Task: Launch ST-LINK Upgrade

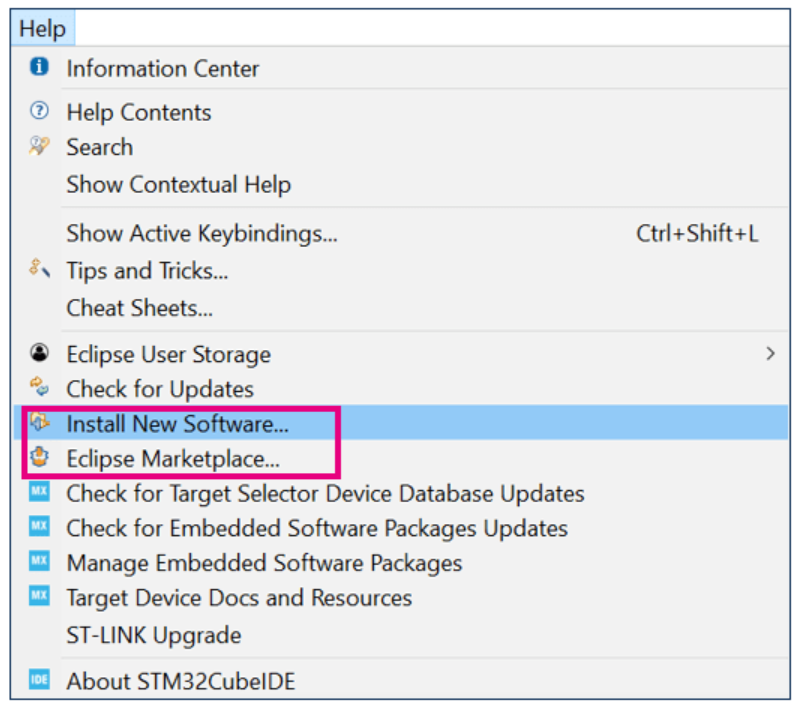Action: tap(154, 635)
